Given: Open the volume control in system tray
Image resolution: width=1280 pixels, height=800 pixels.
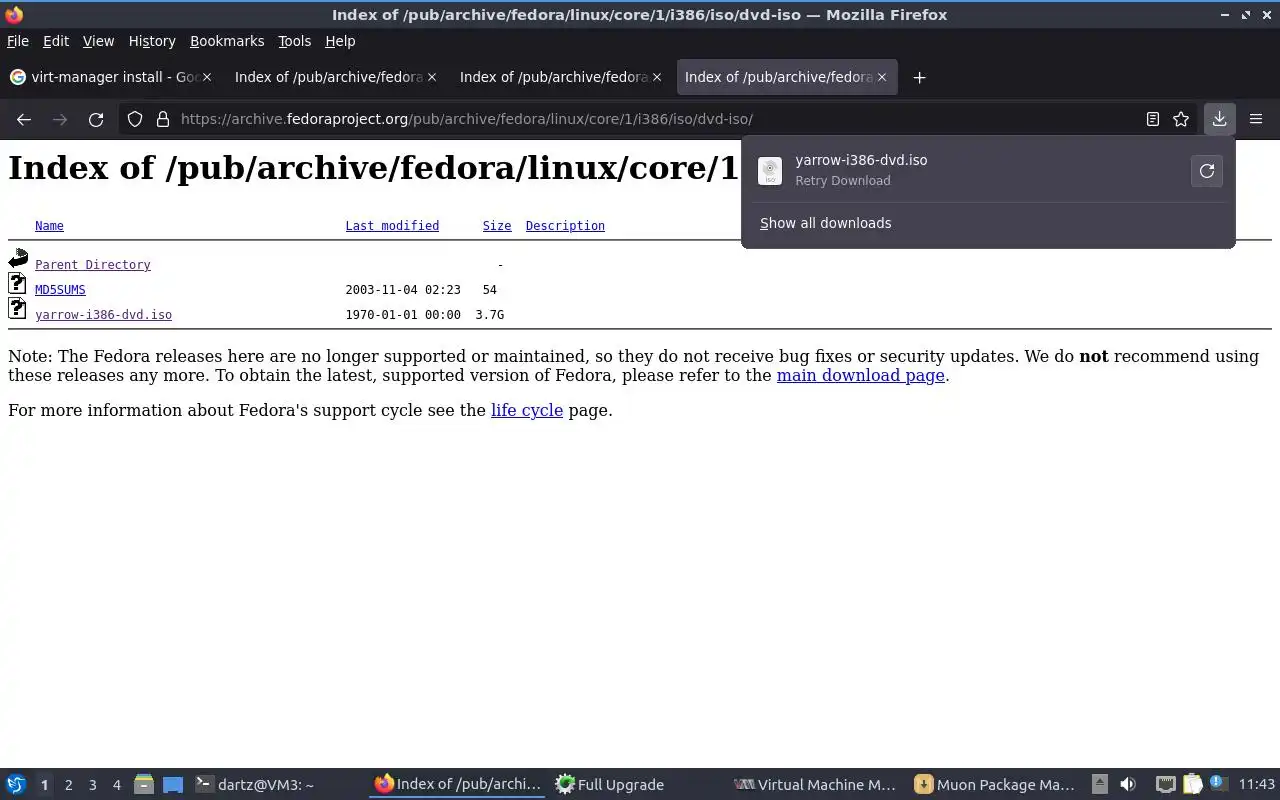Looking at the screenshot, I should pos(1128,785).
